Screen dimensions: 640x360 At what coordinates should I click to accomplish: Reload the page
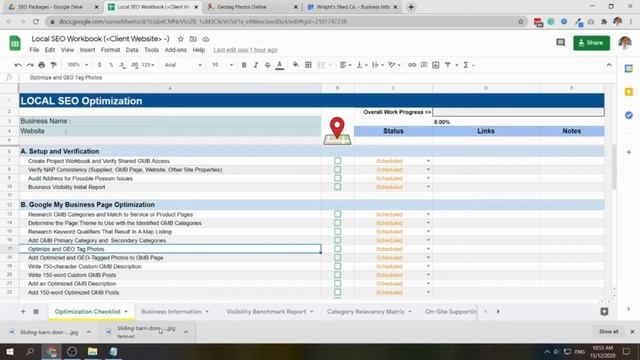(36, 21)
